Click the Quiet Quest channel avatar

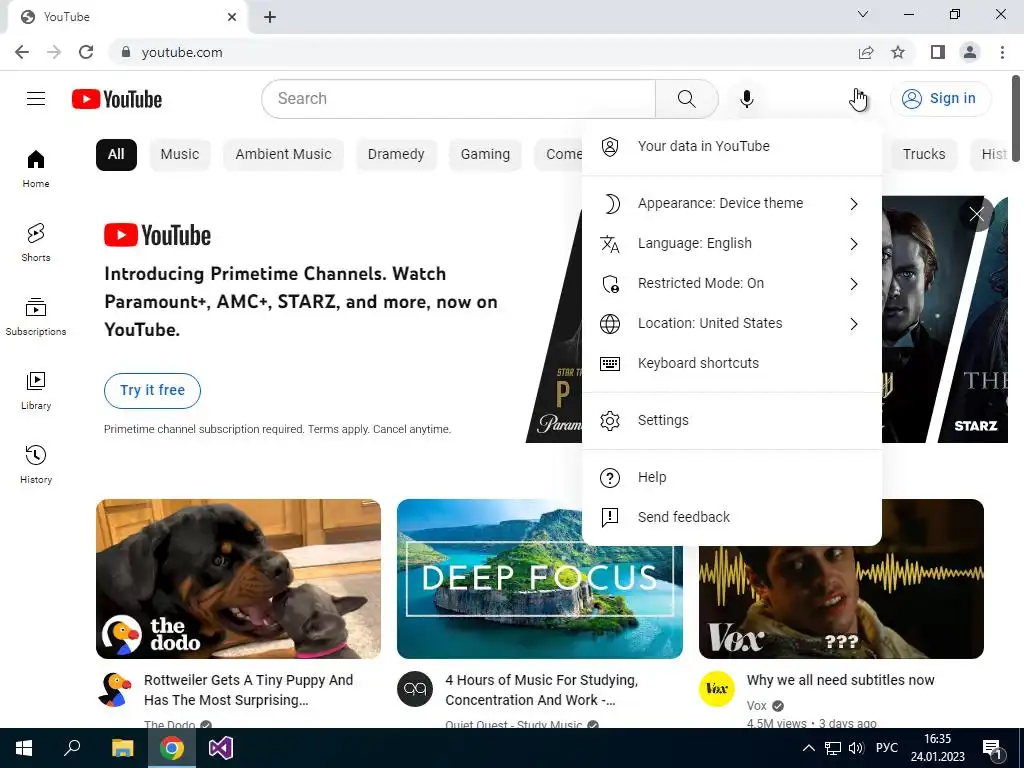coord(415,689)
